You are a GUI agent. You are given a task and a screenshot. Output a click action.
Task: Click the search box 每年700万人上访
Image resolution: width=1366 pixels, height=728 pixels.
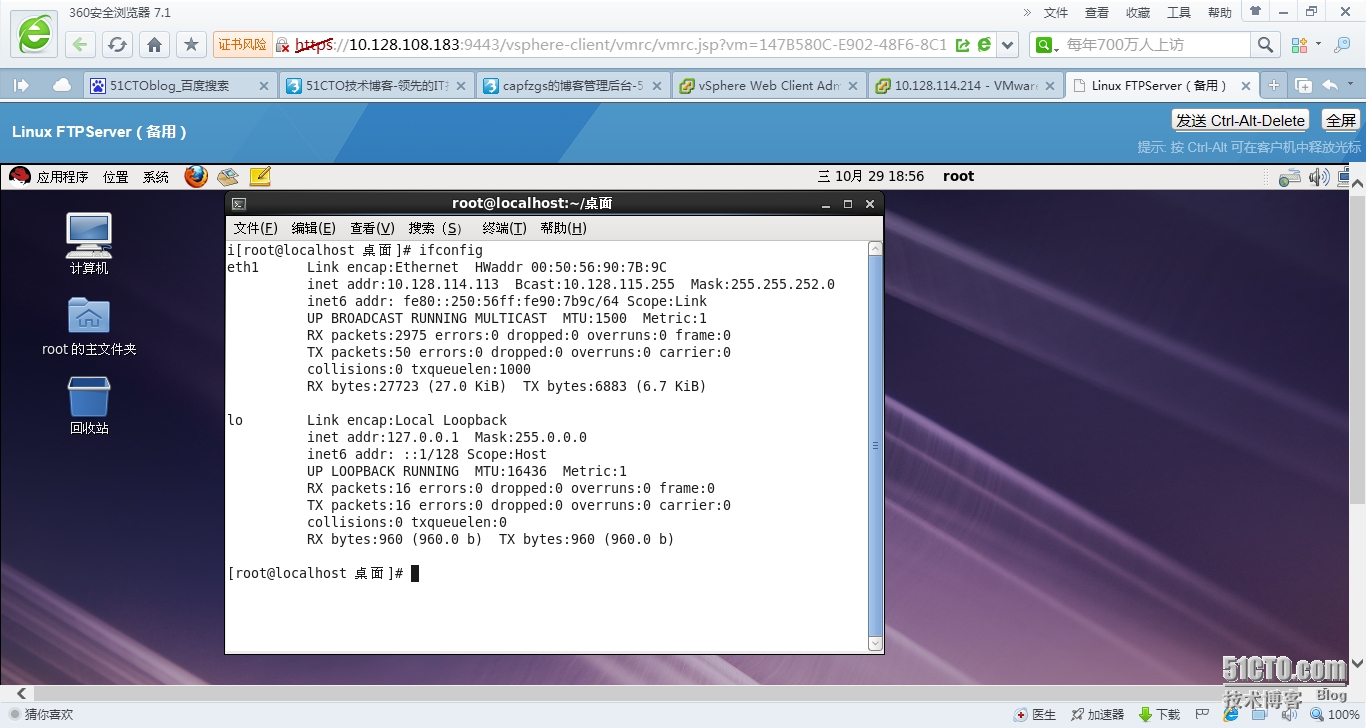1155,45
